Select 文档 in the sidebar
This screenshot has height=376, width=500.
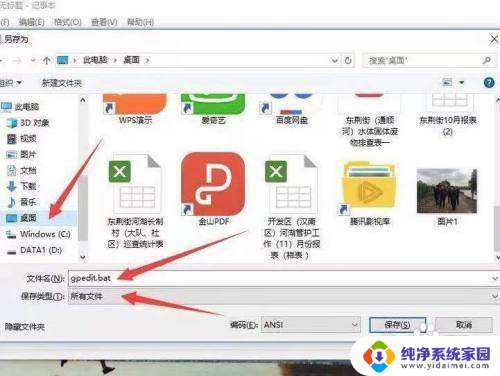[22, 170]
